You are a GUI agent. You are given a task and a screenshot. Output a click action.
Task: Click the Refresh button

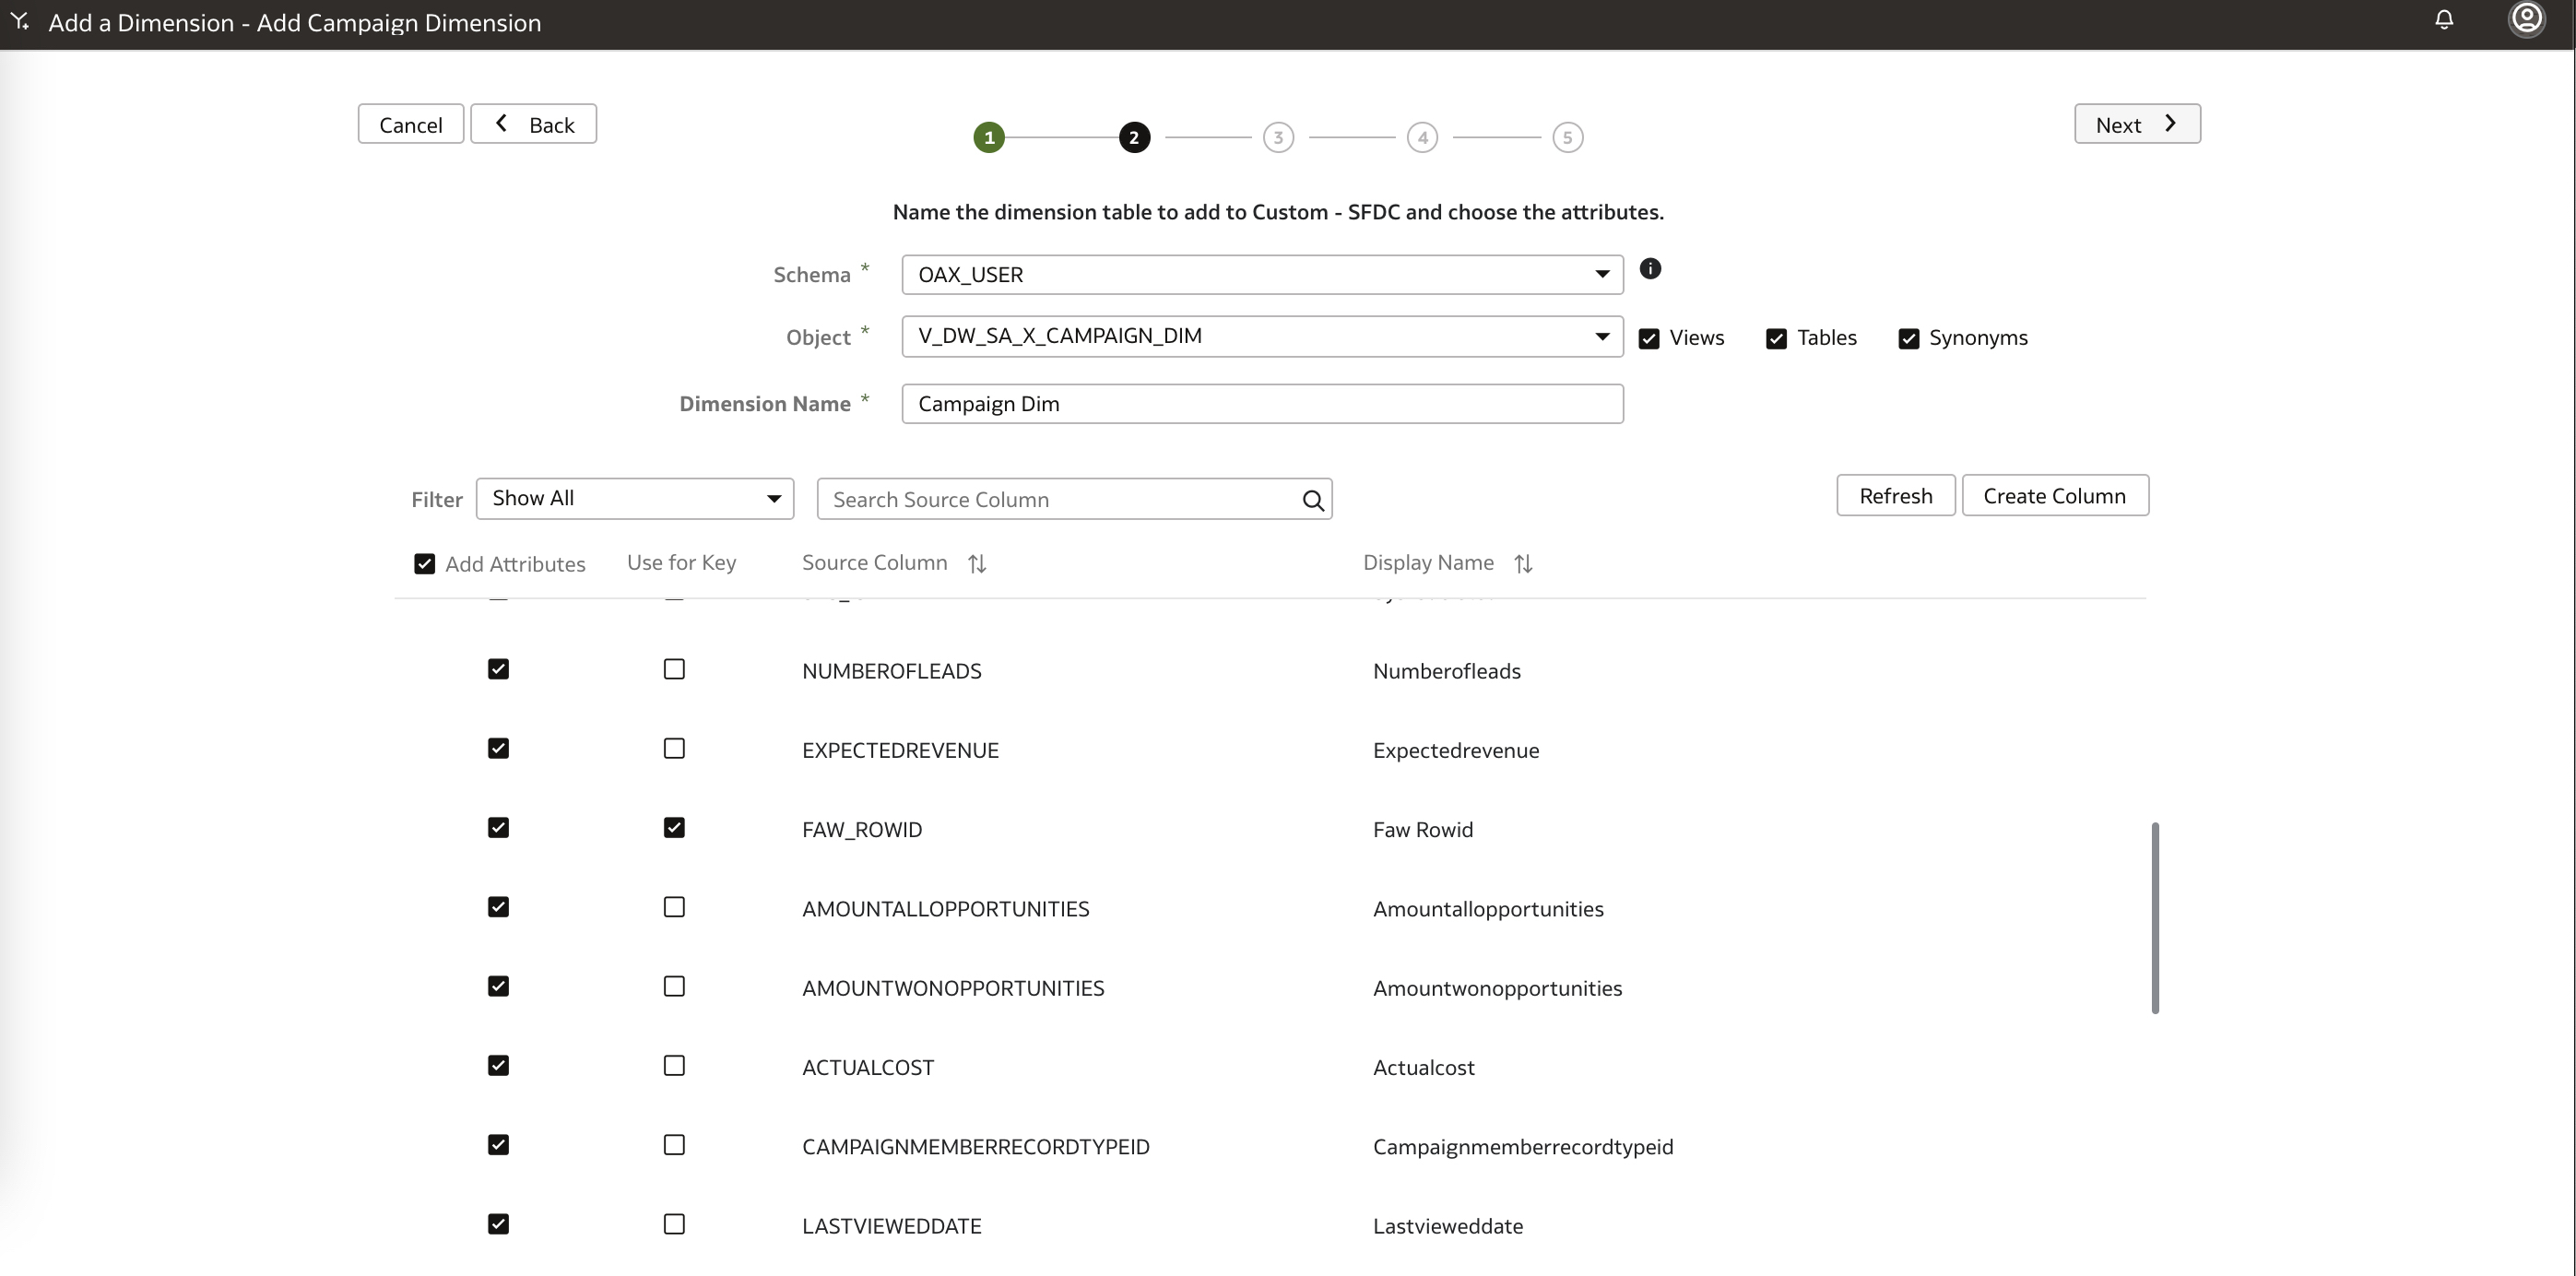1895,495
